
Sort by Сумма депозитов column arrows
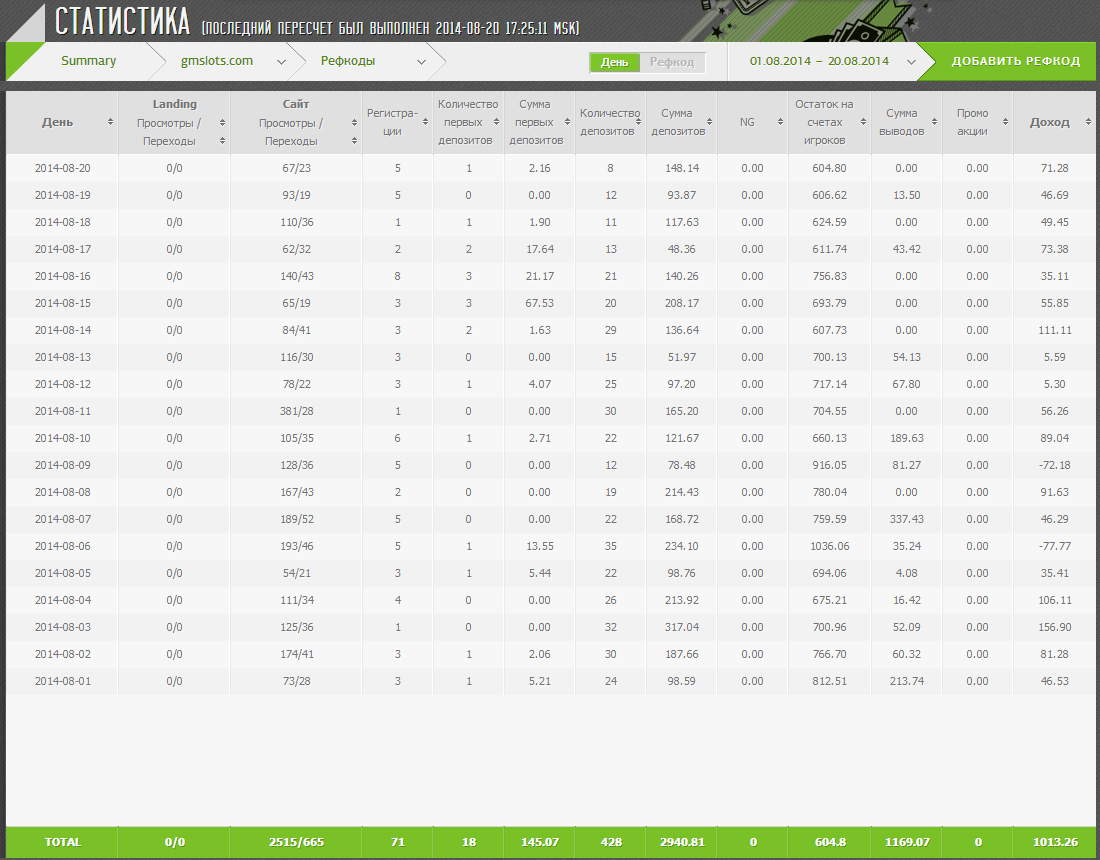pos(710,122)
